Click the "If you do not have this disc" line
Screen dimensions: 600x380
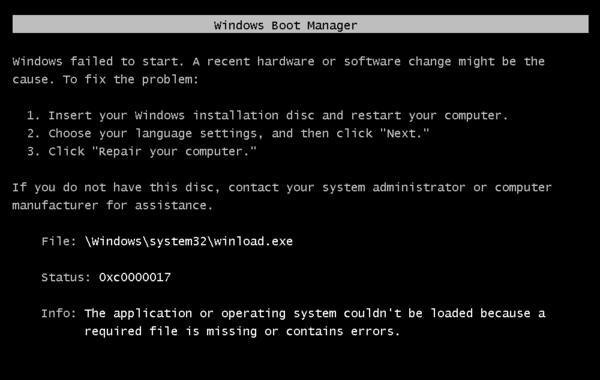[x=282, y=188]
